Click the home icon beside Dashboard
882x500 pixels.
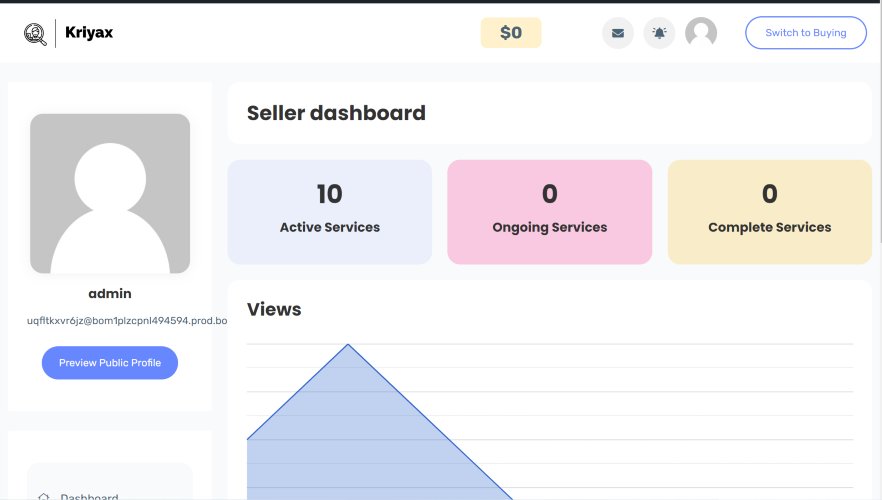coord(43,497)
